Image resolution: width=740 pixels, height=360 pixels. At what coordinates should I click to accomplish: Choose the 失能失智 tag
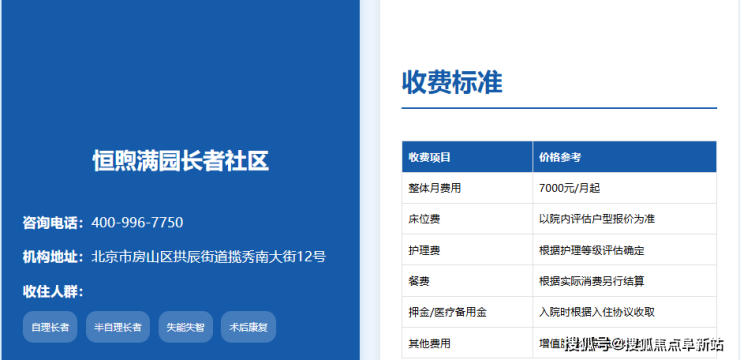[x=185, y=327]
